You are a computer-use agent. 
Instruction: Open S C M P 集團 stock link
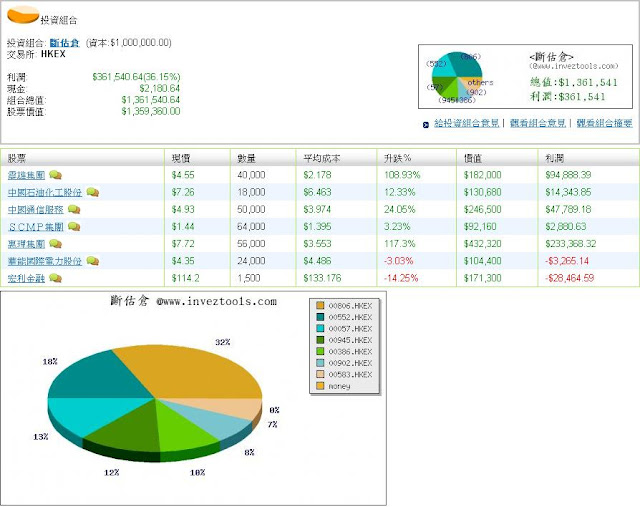click(x=36, y=227)
